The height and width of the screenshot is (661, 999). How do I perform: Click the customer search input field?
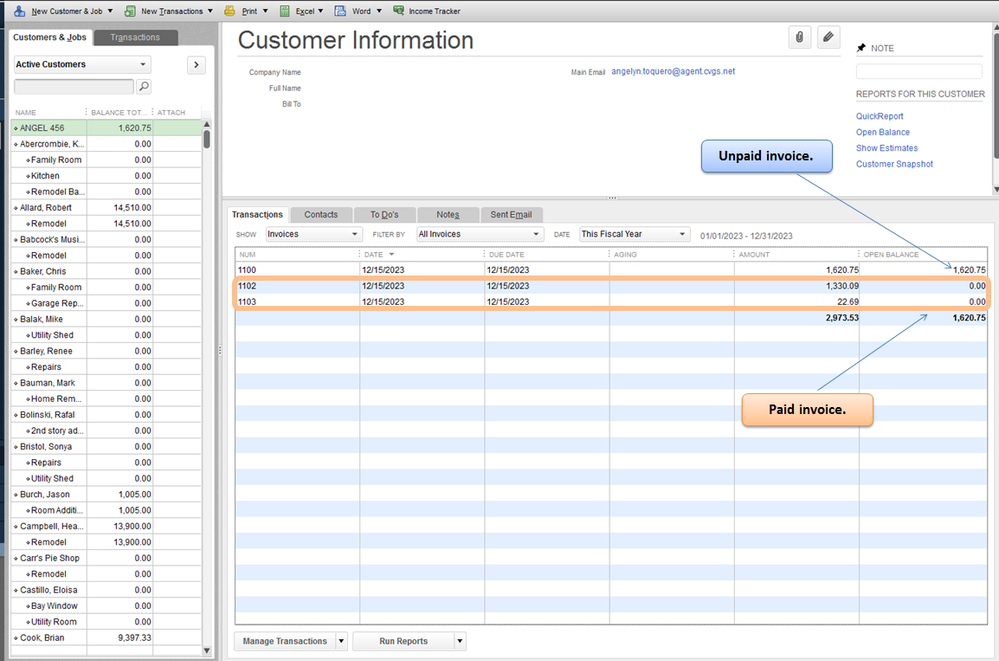[x=74, y=86]
